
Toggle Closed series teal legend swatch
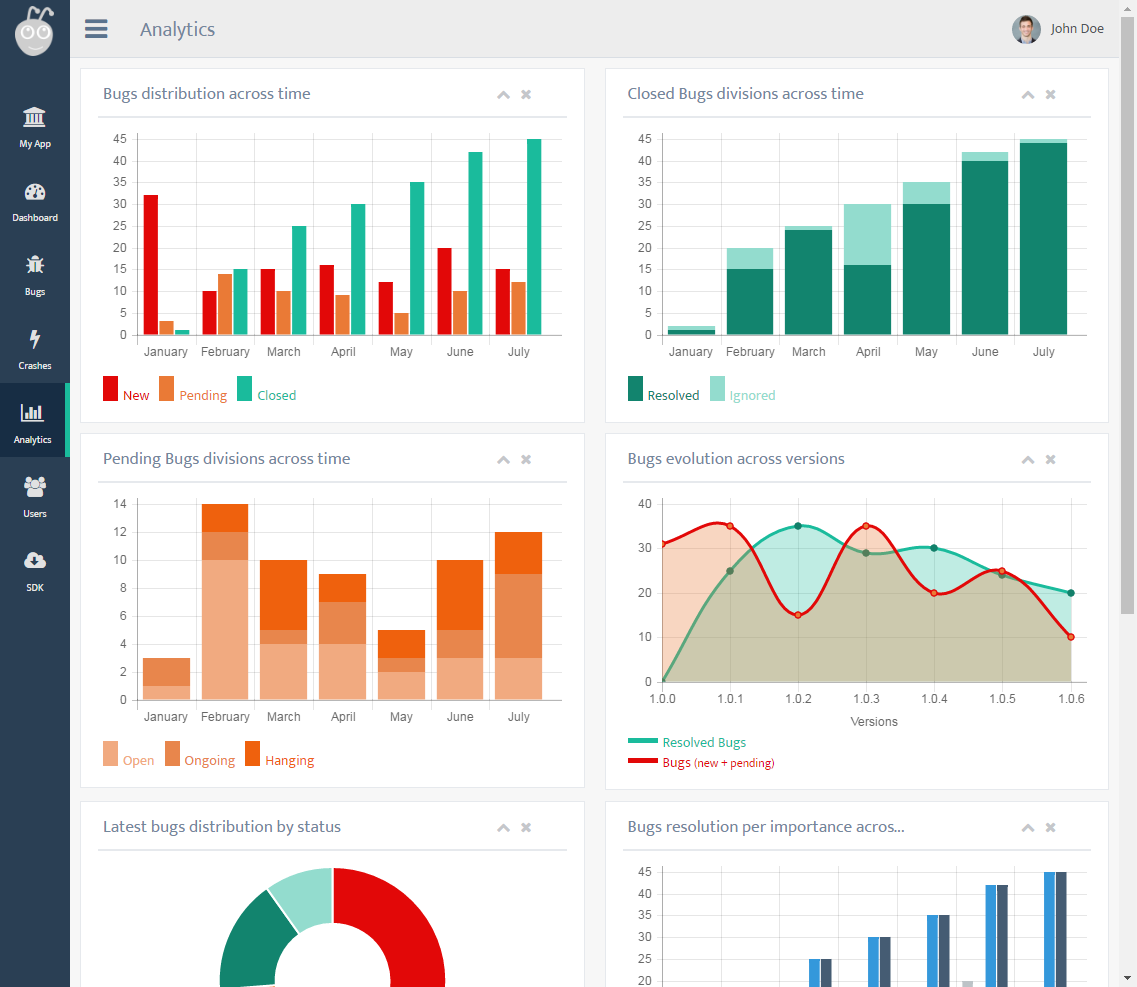244,388
